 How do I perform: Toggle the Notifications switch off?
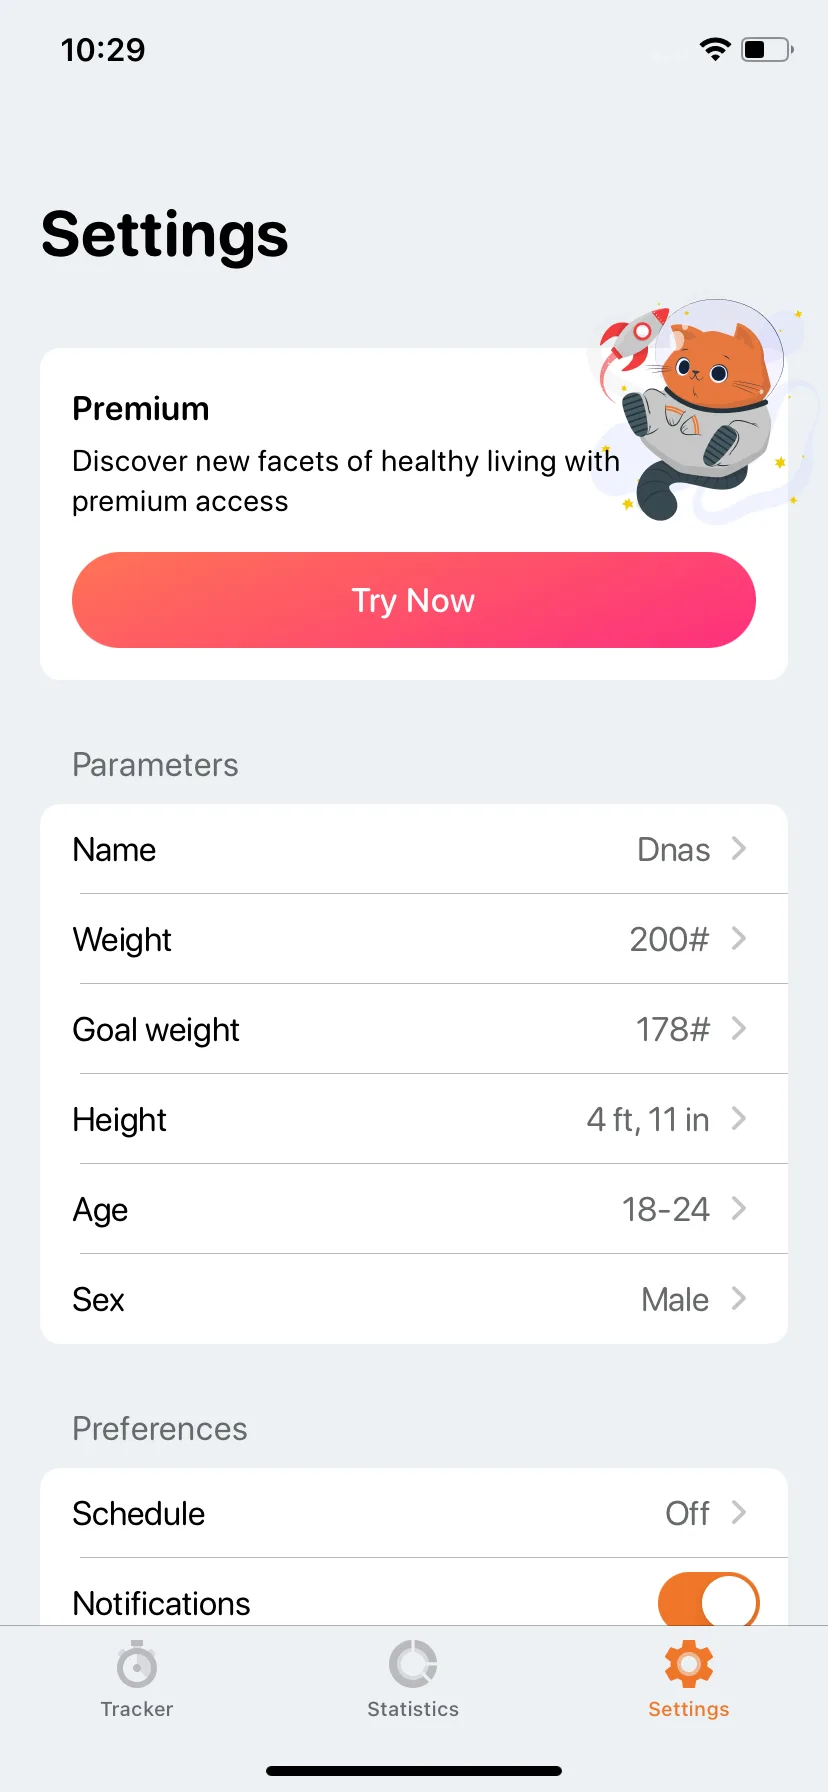click(708, 1599)
